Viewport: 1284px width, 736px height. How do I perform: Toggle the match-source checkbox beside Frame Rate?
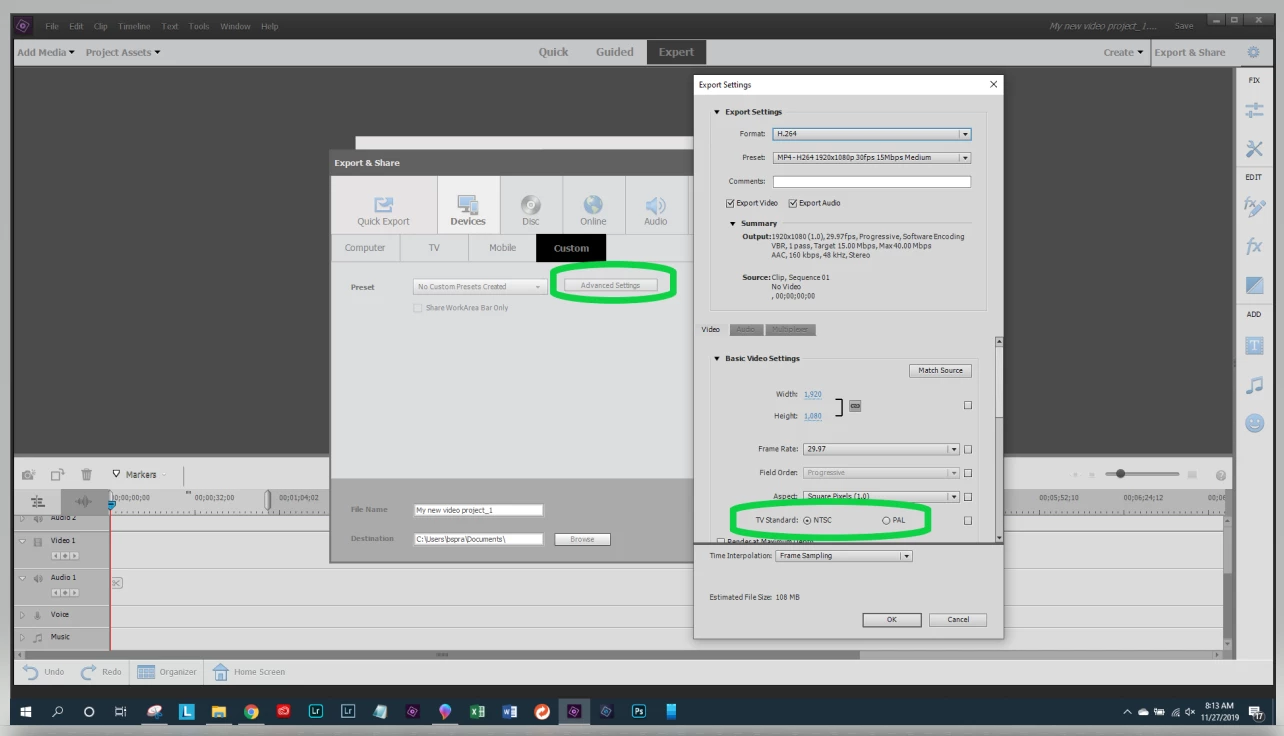click(x=968, y=450)
